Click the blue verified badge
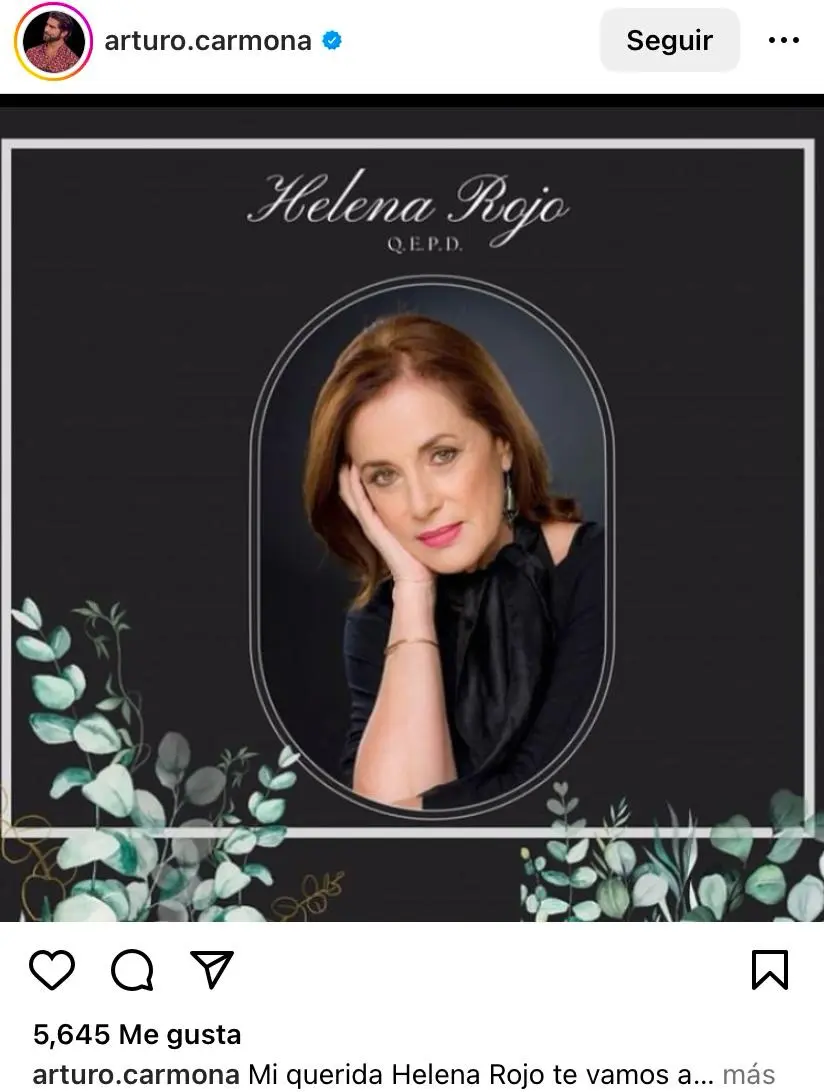The width and height of the screenshot is (824, 1092). point(332,41)
